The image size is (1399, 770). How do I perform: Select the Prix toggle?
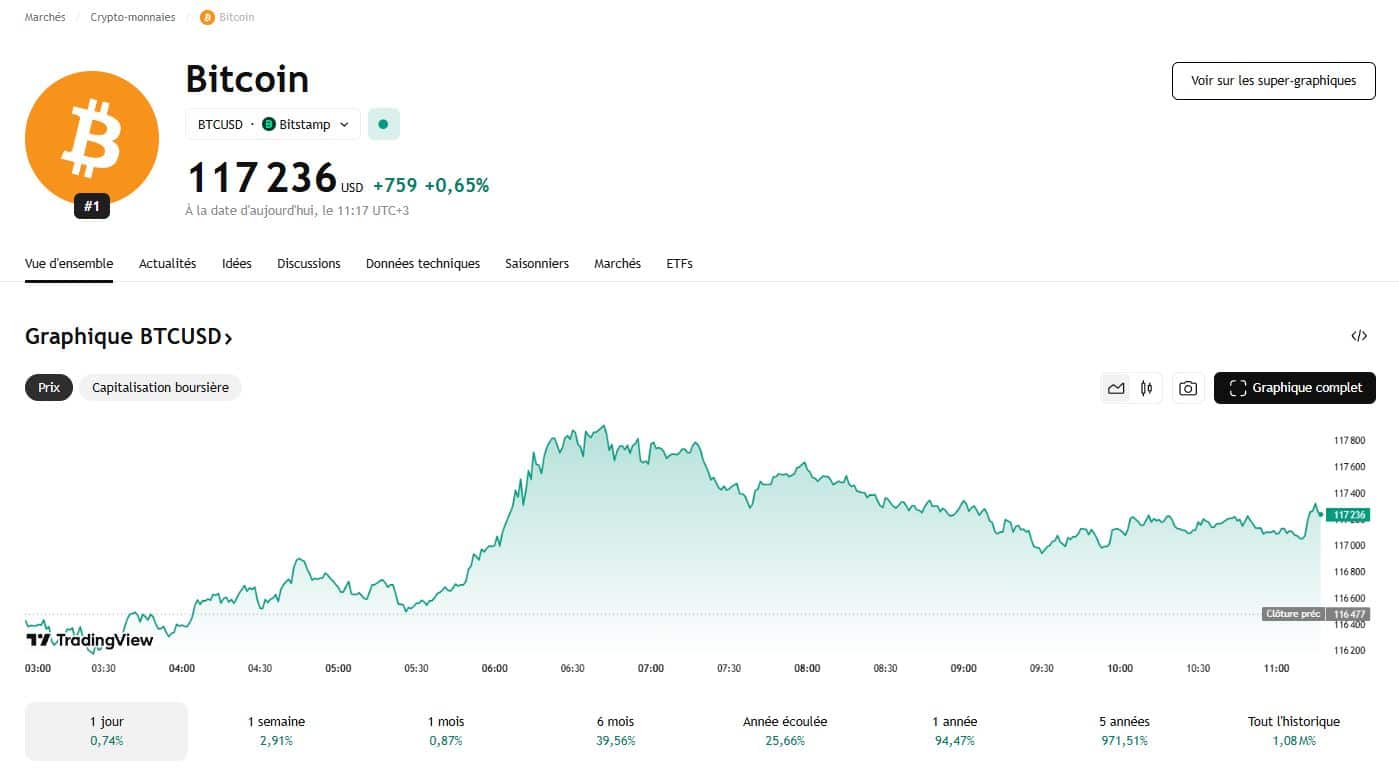pyautogui.click(x=49, y=387)
